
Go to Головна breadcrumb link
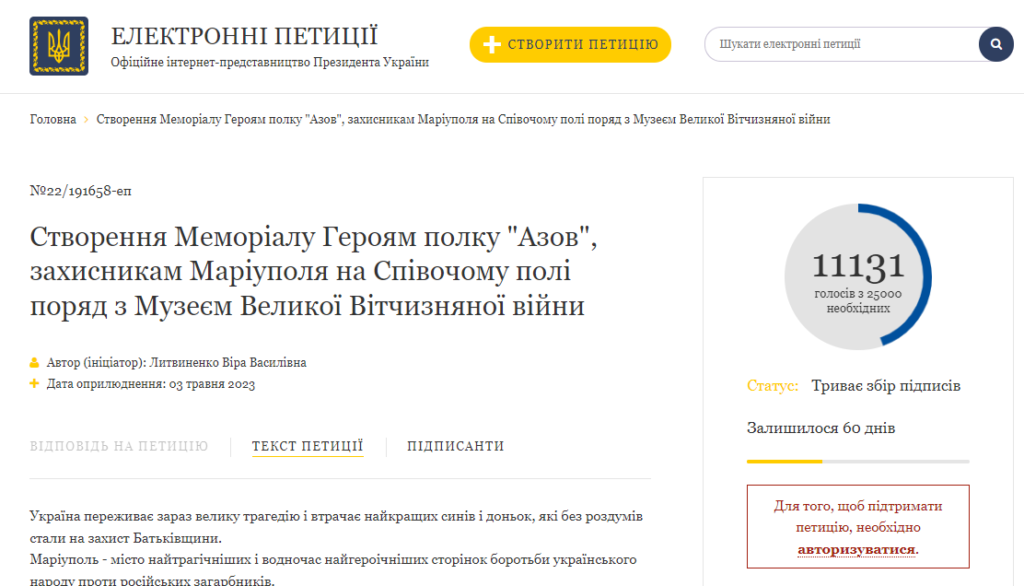53,120
